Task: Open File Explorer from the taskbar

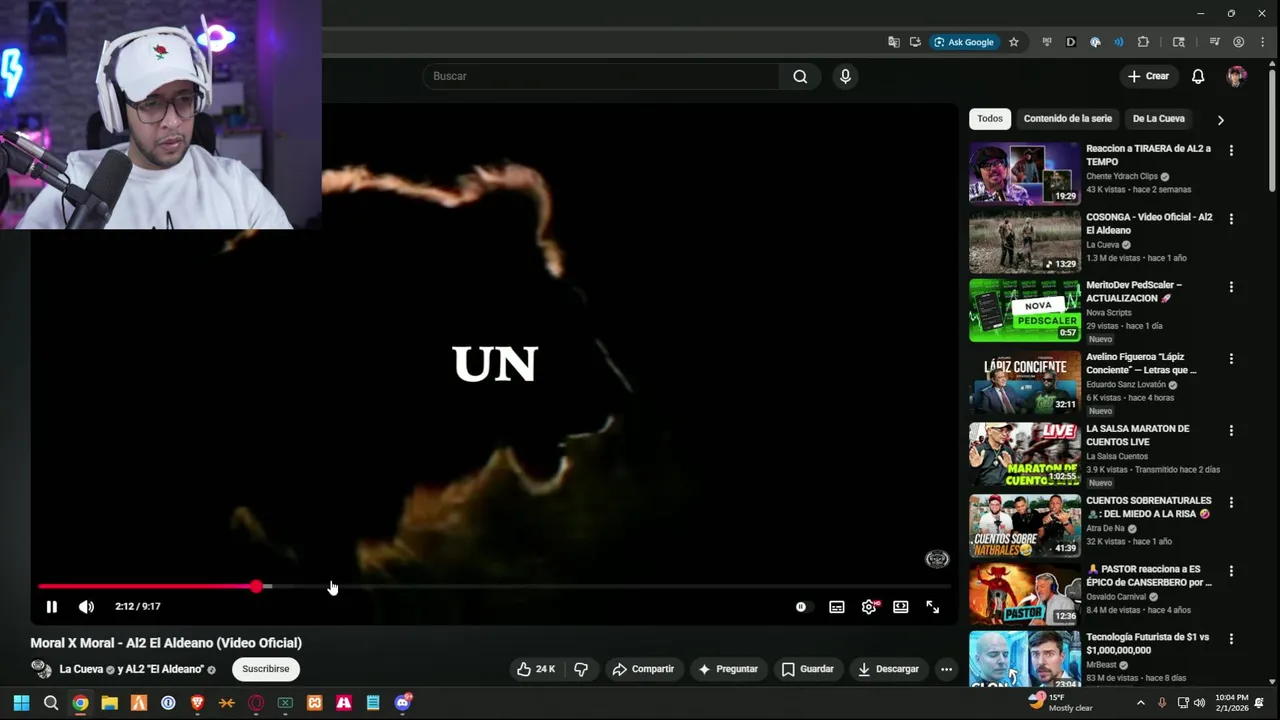Action: (109, 703)
